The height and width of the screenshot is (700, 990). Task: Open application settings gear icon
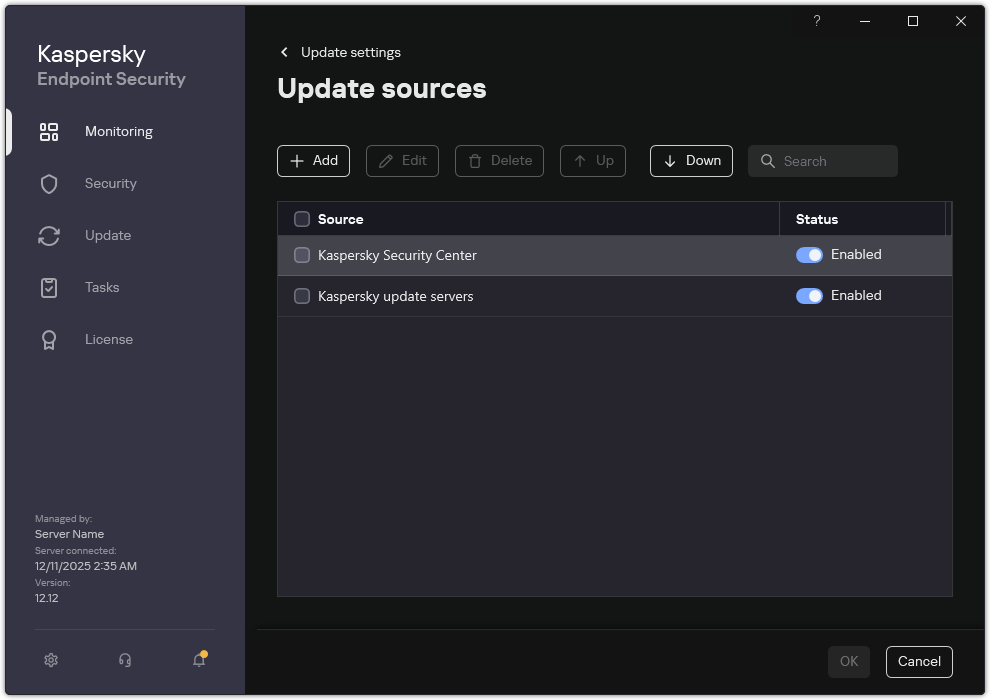point(50,660)
